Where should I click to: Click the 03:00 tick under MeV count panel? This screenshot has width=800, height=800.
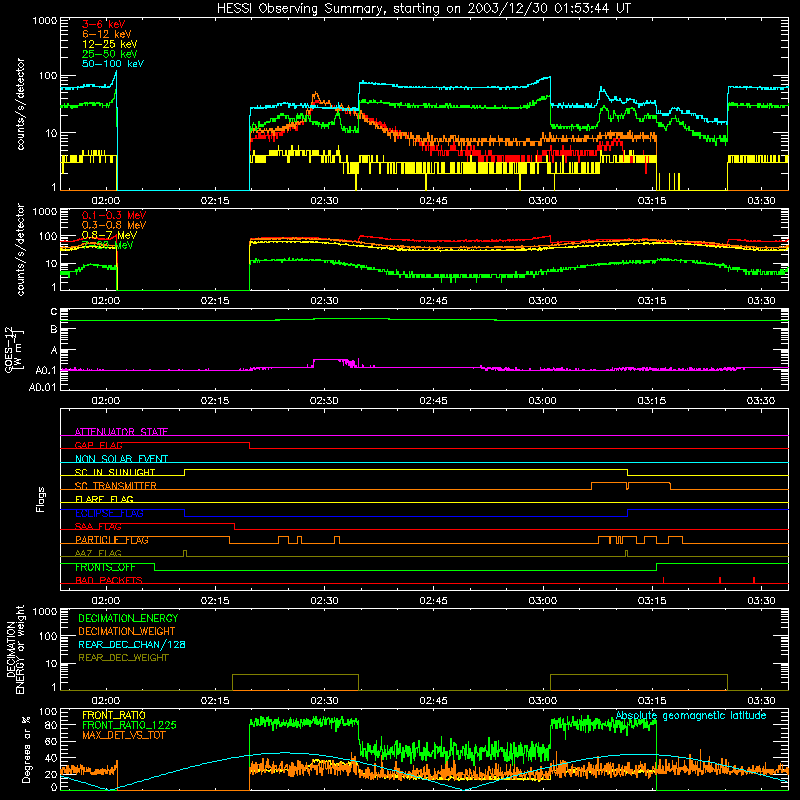coord(542,301)
